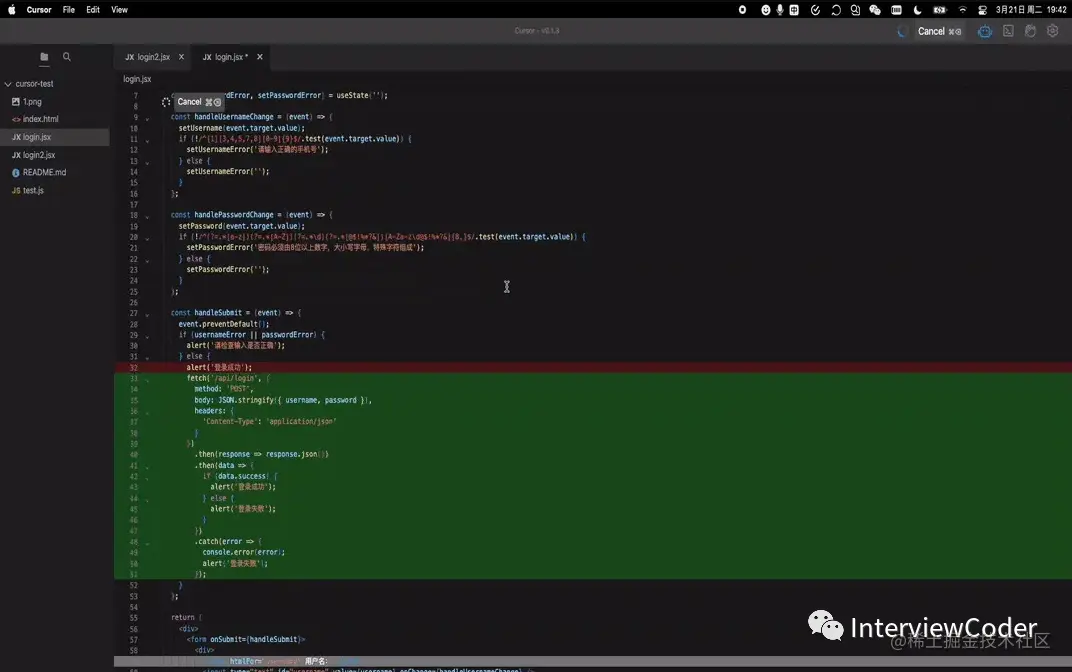Click the microphone menu bar icon
1072x672 pixels.
point(779,10)
